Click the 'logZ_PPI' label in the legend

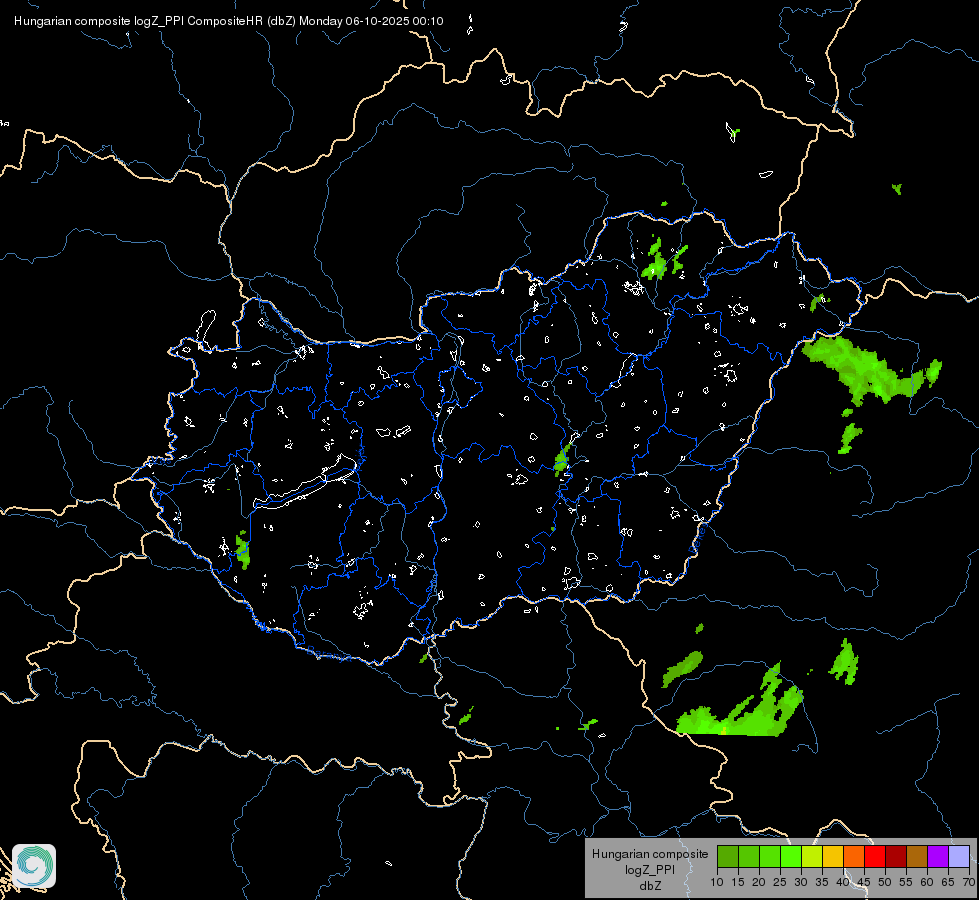pos(650,869)
